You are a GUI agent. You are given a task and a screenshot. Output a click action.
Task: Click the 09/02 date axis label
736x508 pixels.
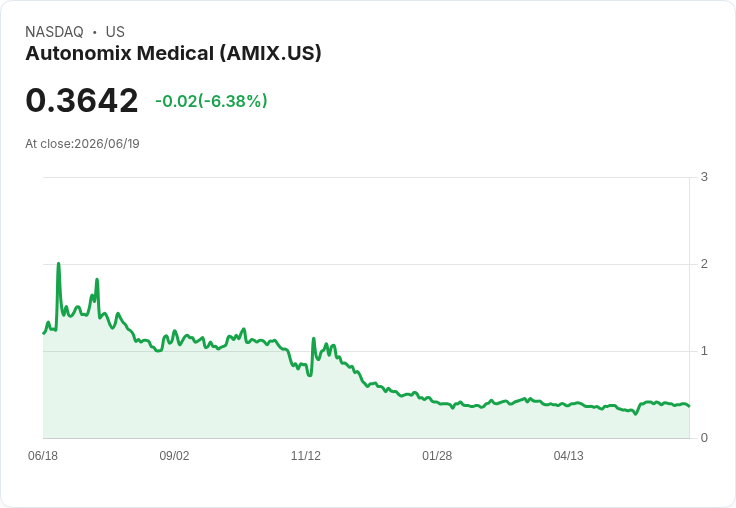click(x=174, y=455)
